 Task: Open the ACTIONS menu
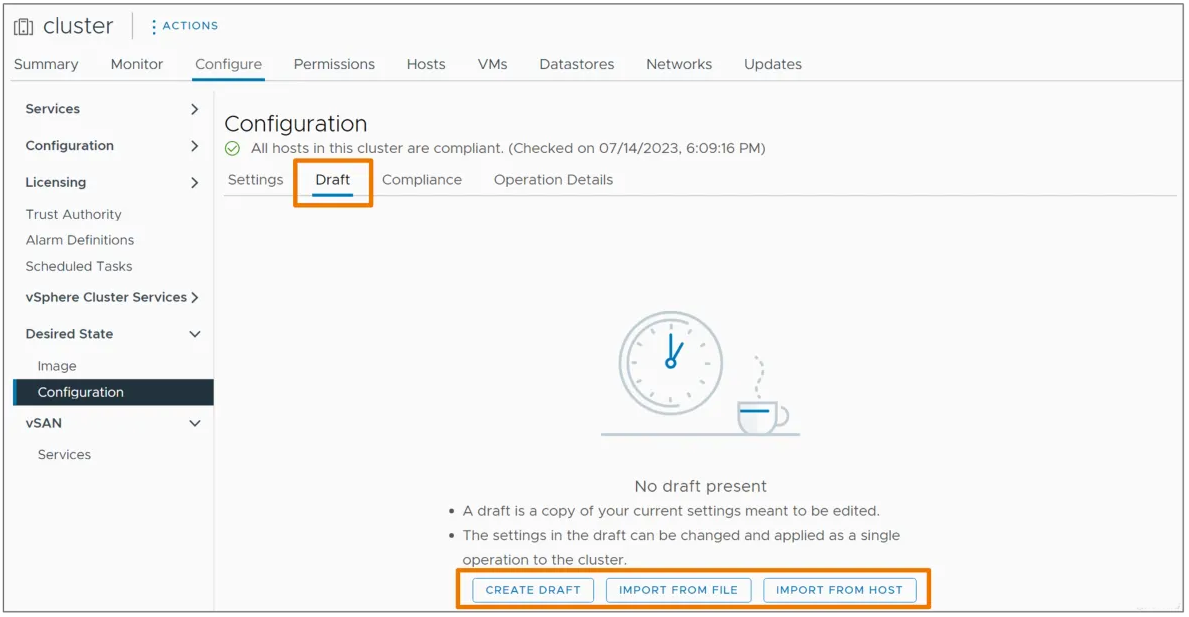[184, 26]
